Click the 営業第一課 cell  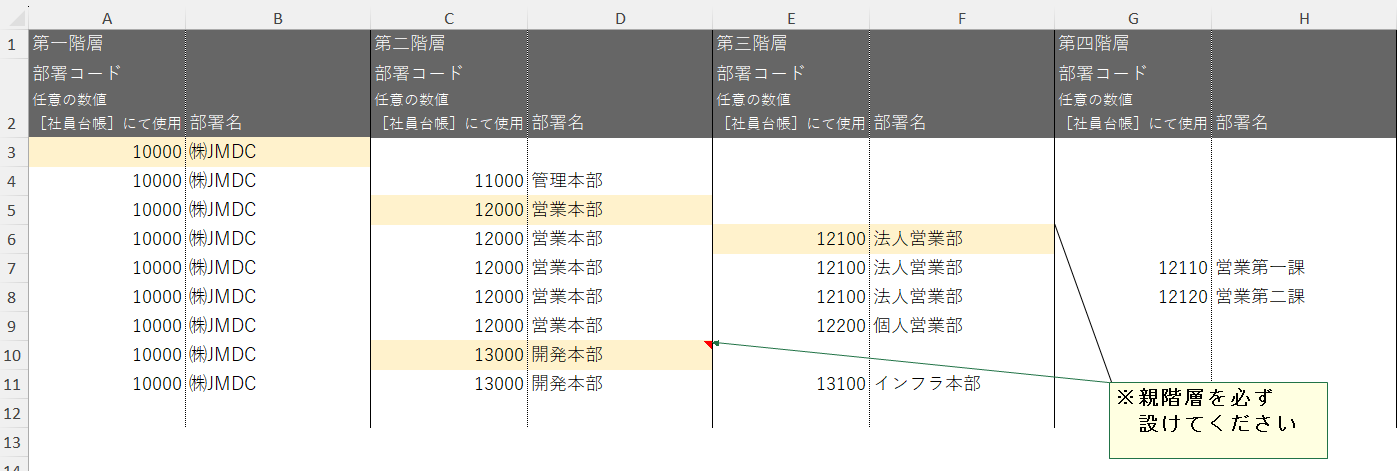(x=1304, y=268)
